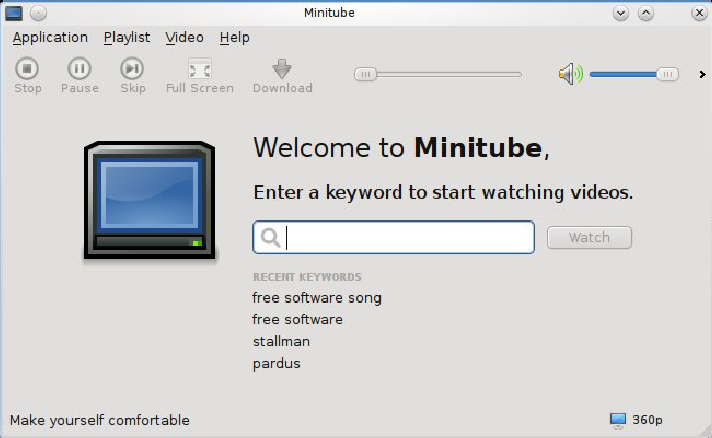Open the Application menu

pos(50,38)
